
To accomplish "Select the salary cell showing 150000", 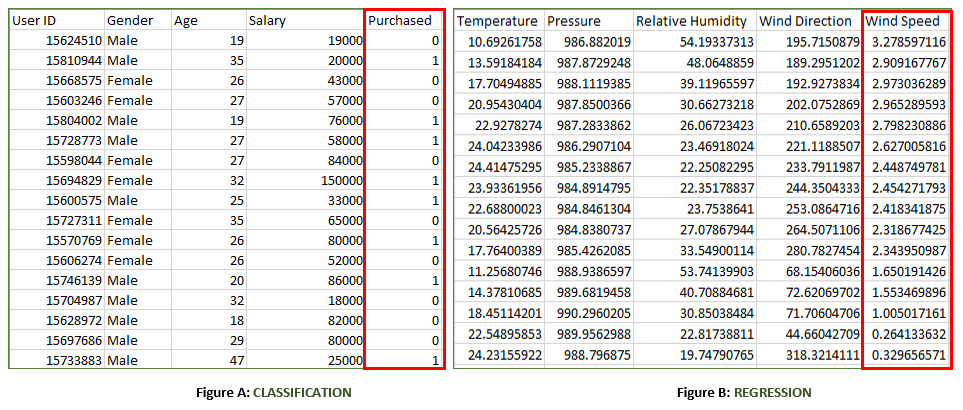I will click(x=305, y=181).
